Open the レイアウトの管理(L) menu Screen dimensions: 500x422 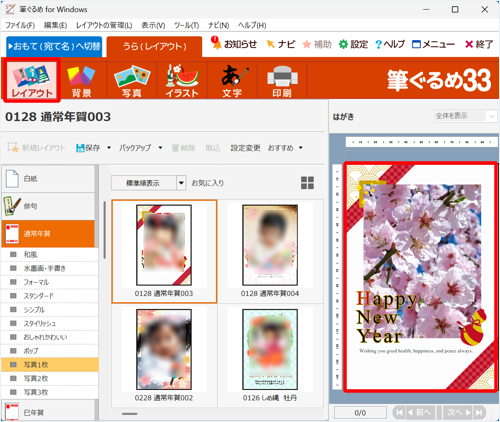coord(104,25)
